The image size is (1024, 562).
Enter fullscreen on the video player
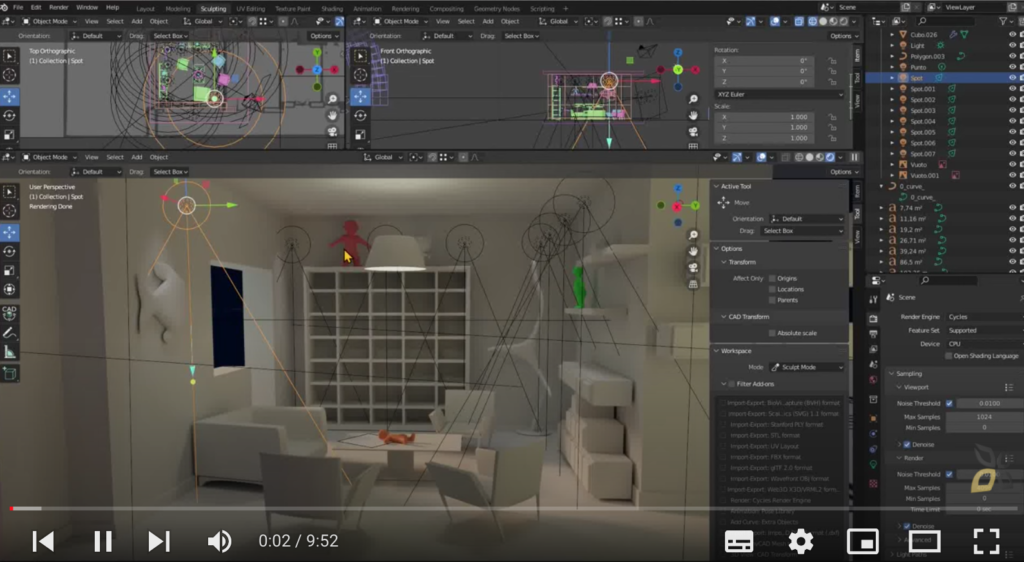click(x=986, y=541)
